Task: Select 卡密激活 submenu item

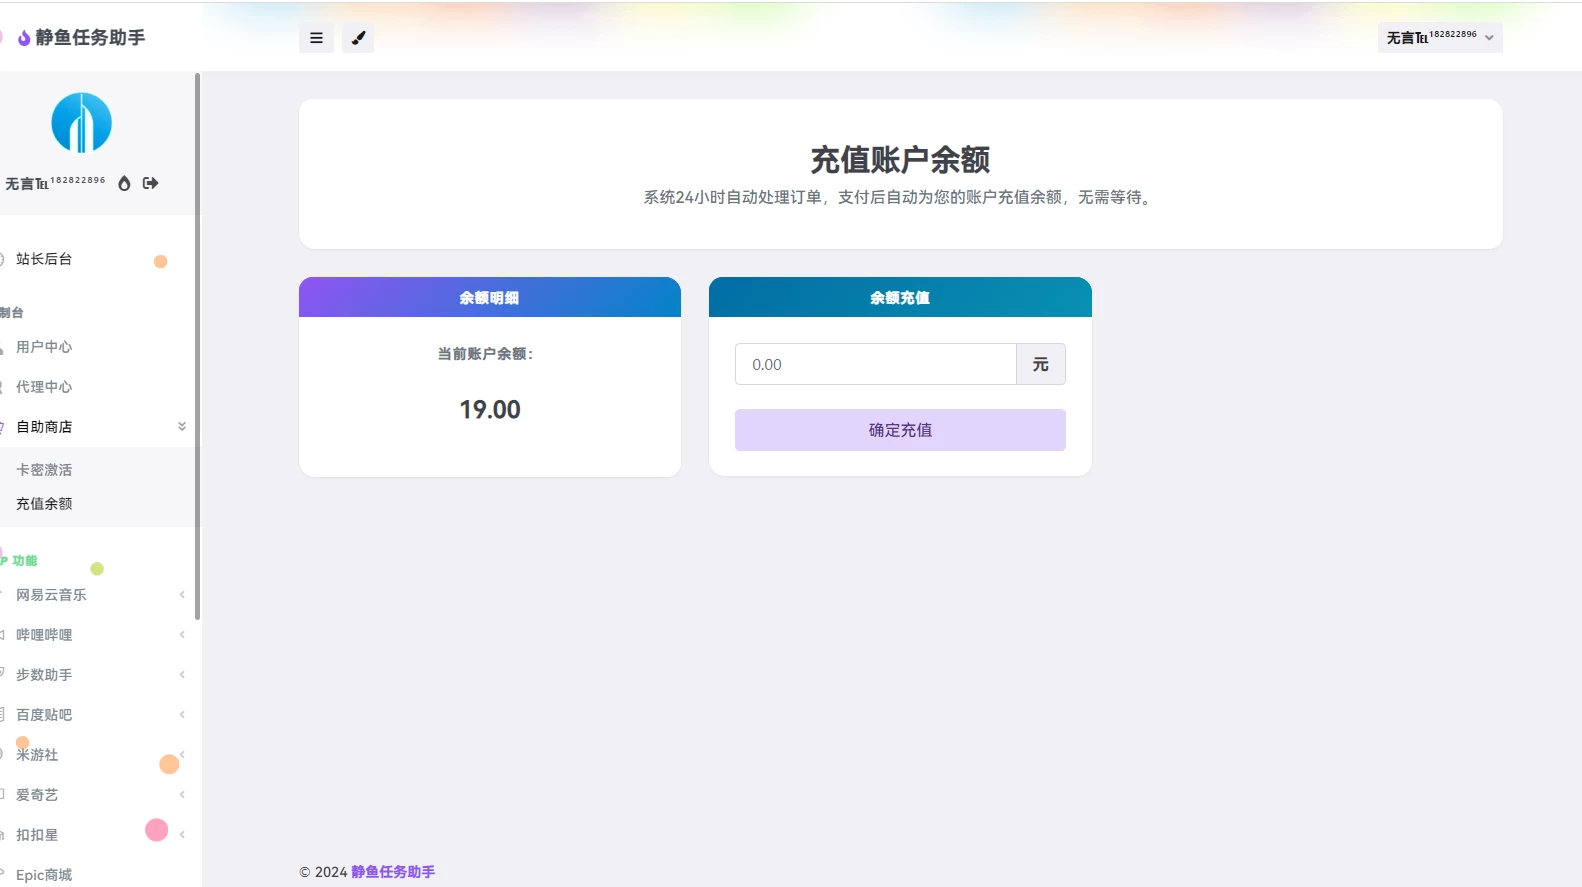Action: pos(44,470)
